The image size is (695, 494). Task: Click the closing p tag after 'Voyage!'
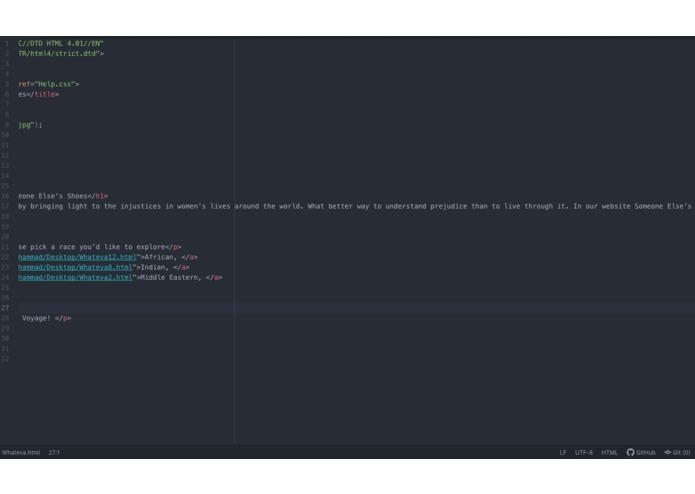tap(63, 318)
